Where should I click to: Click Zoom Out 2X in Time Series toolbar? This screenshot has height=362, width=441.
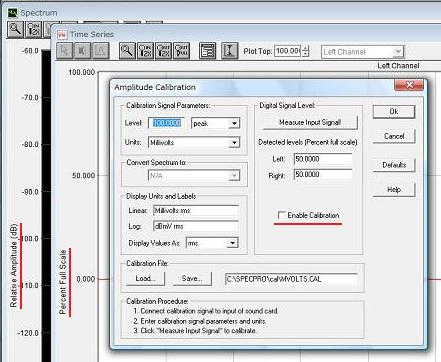click(x=163, y=51)
